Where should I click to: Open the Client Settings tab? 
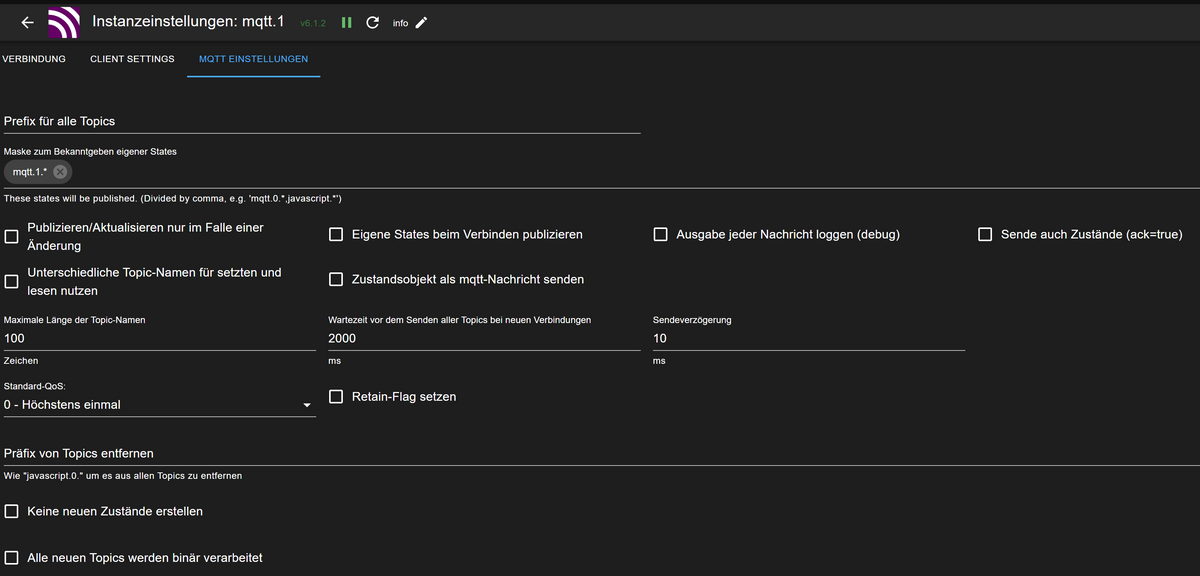(132, 59)
